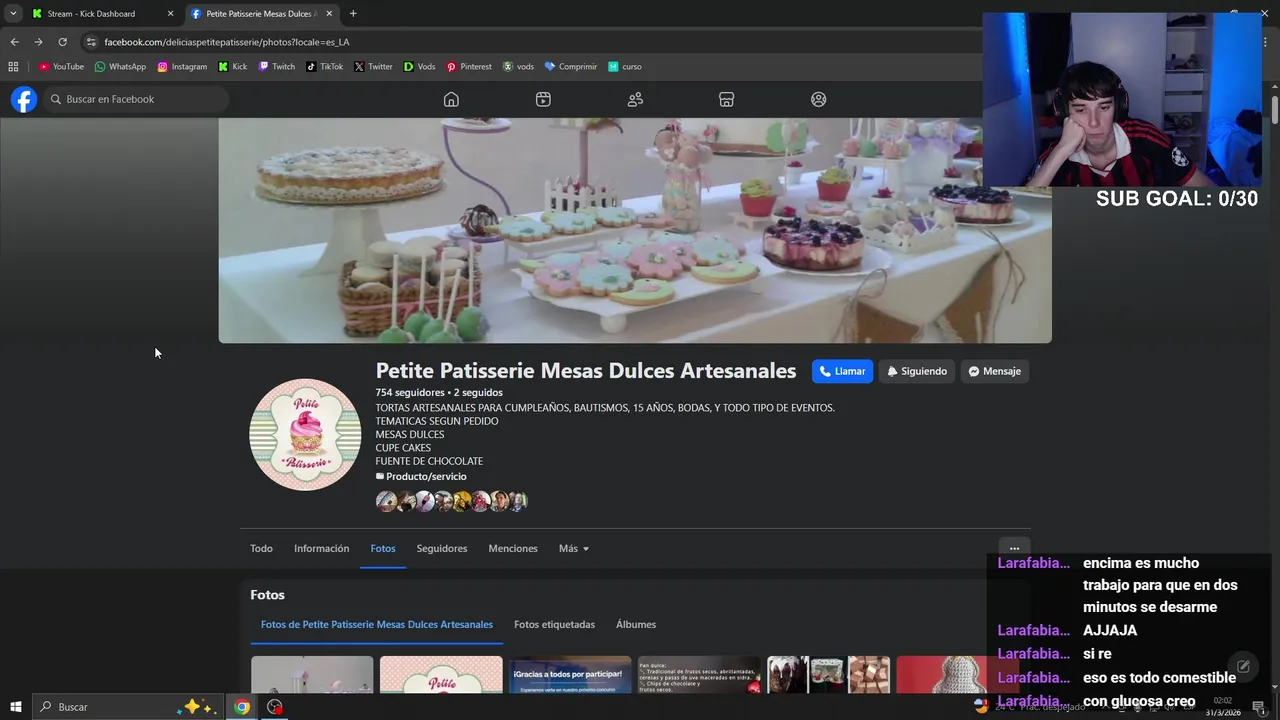This screenshot has height=720, width=1280.
Task: Click the Mensaje button
Action: 994,371
